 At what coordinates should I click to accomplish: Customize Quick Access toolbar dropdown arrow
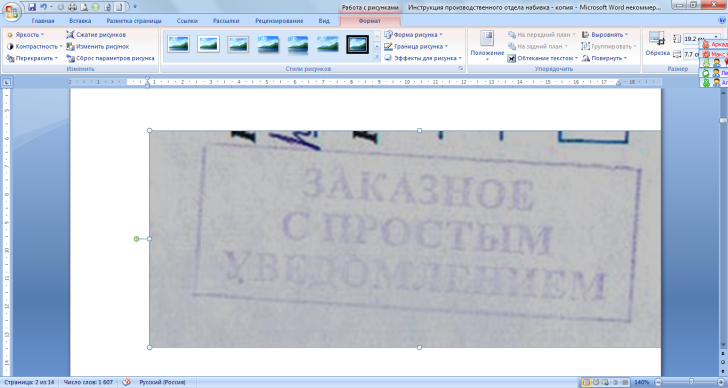pos(135,7)
